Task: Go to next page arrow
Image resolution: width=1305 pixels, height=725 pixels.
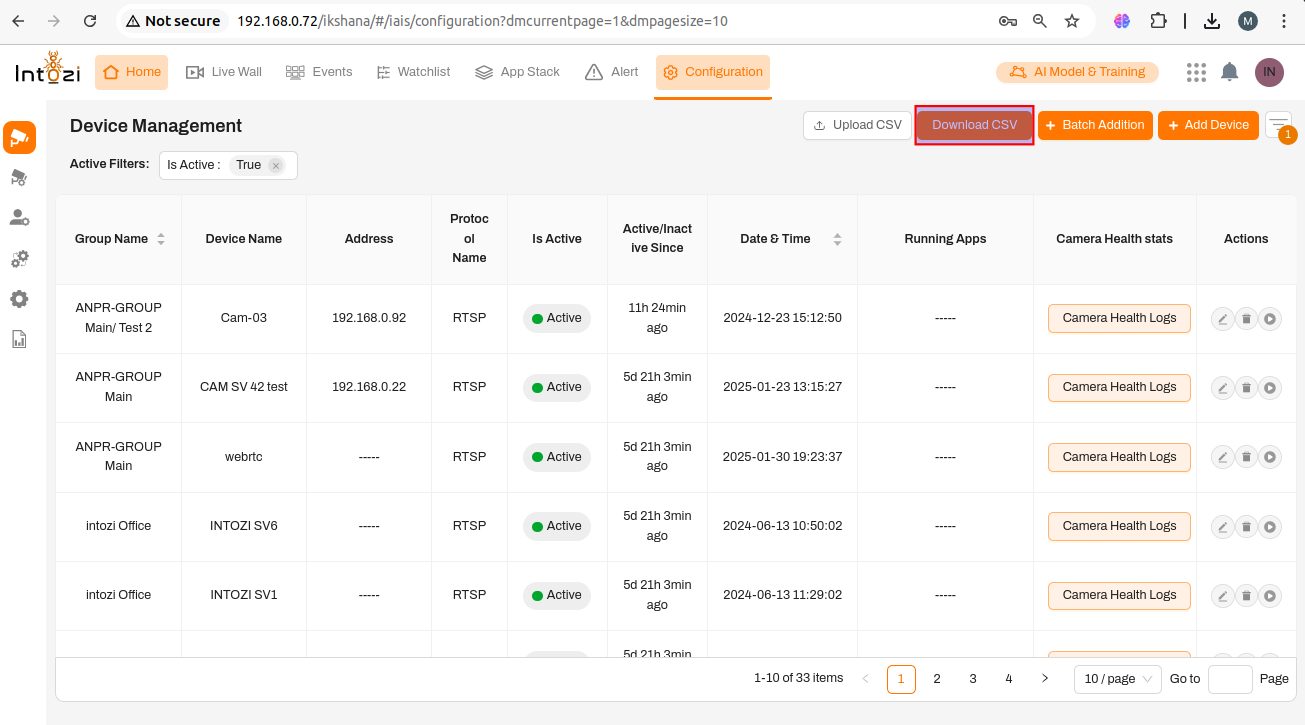Action: [x=1045, y=679]
